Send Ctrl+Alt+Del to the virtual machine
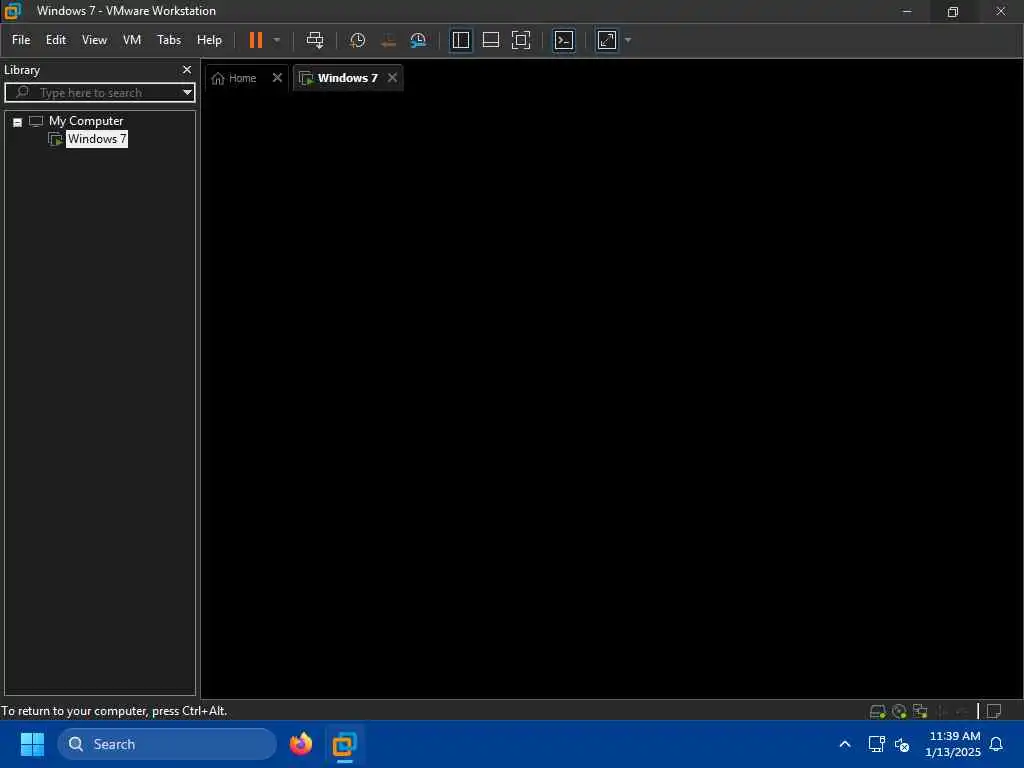 pos(315,40)
